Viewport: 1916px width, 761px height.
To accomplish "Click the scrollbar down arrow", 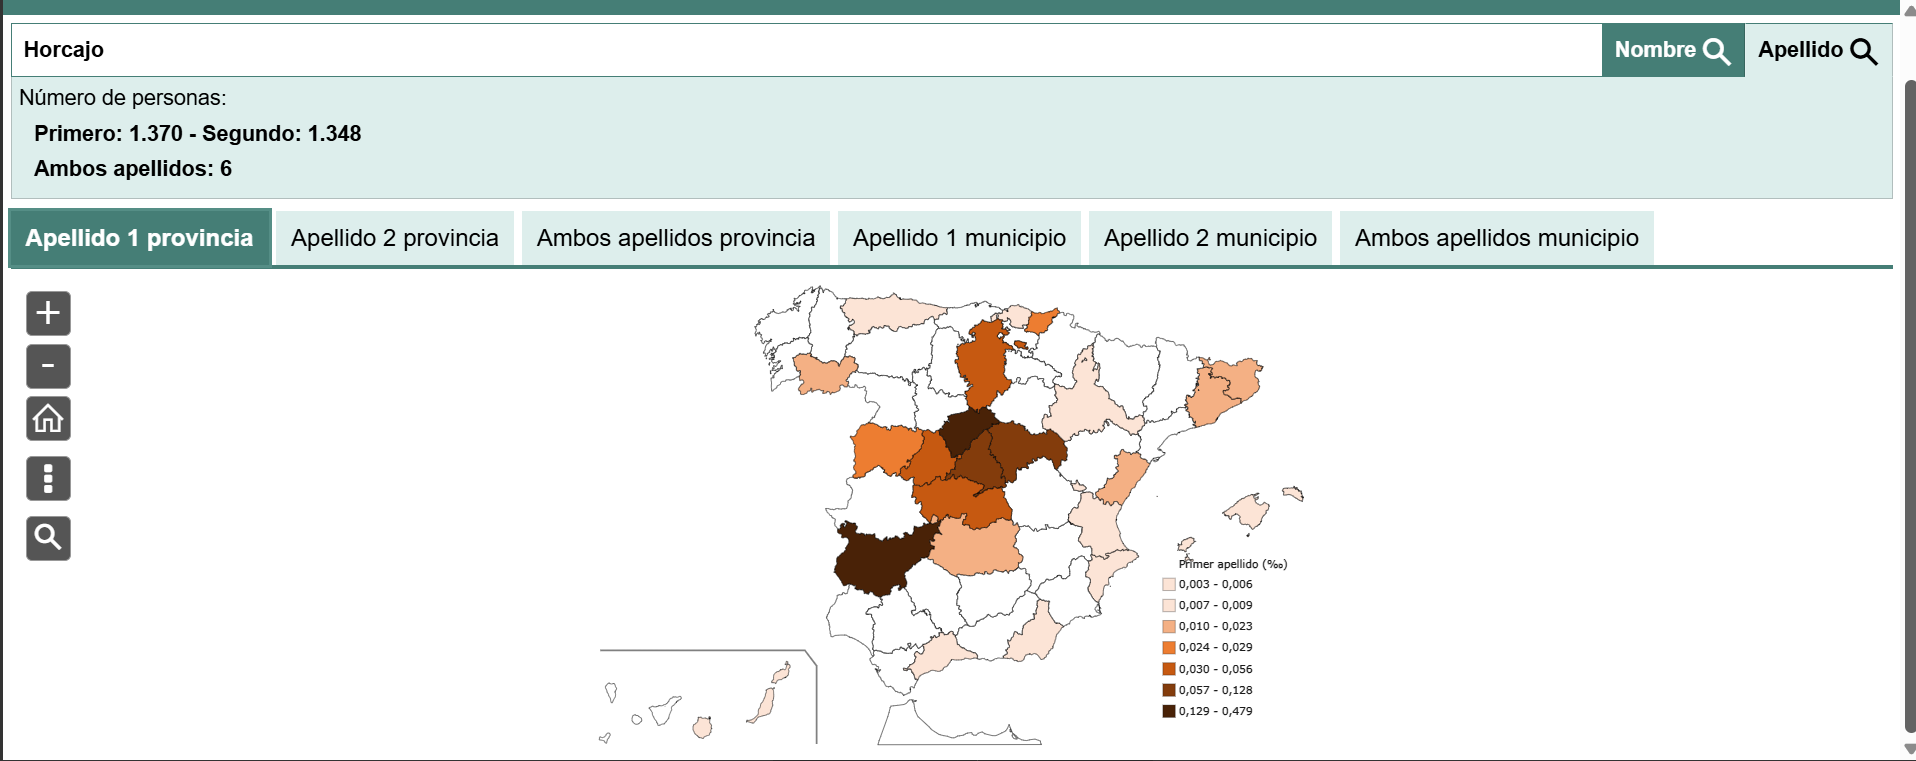I will 1909,749.
